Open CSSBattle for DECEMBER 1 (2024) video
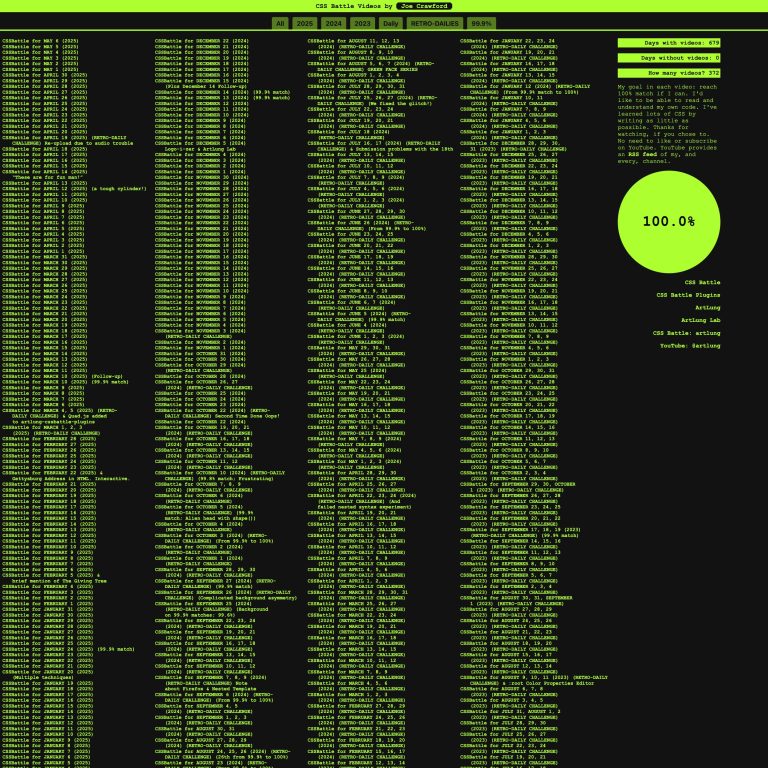 coord(200,172)
